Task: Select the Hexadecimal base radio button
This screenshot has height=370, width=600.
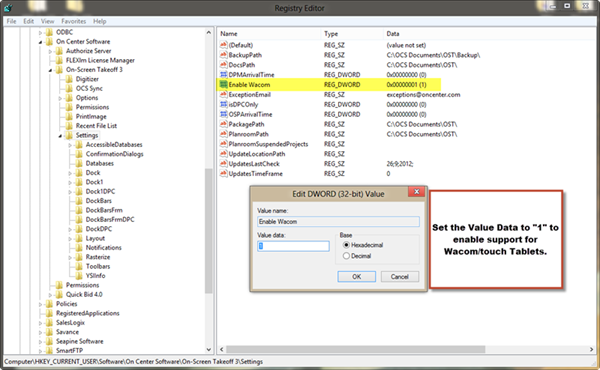Action: click(346, 245)
